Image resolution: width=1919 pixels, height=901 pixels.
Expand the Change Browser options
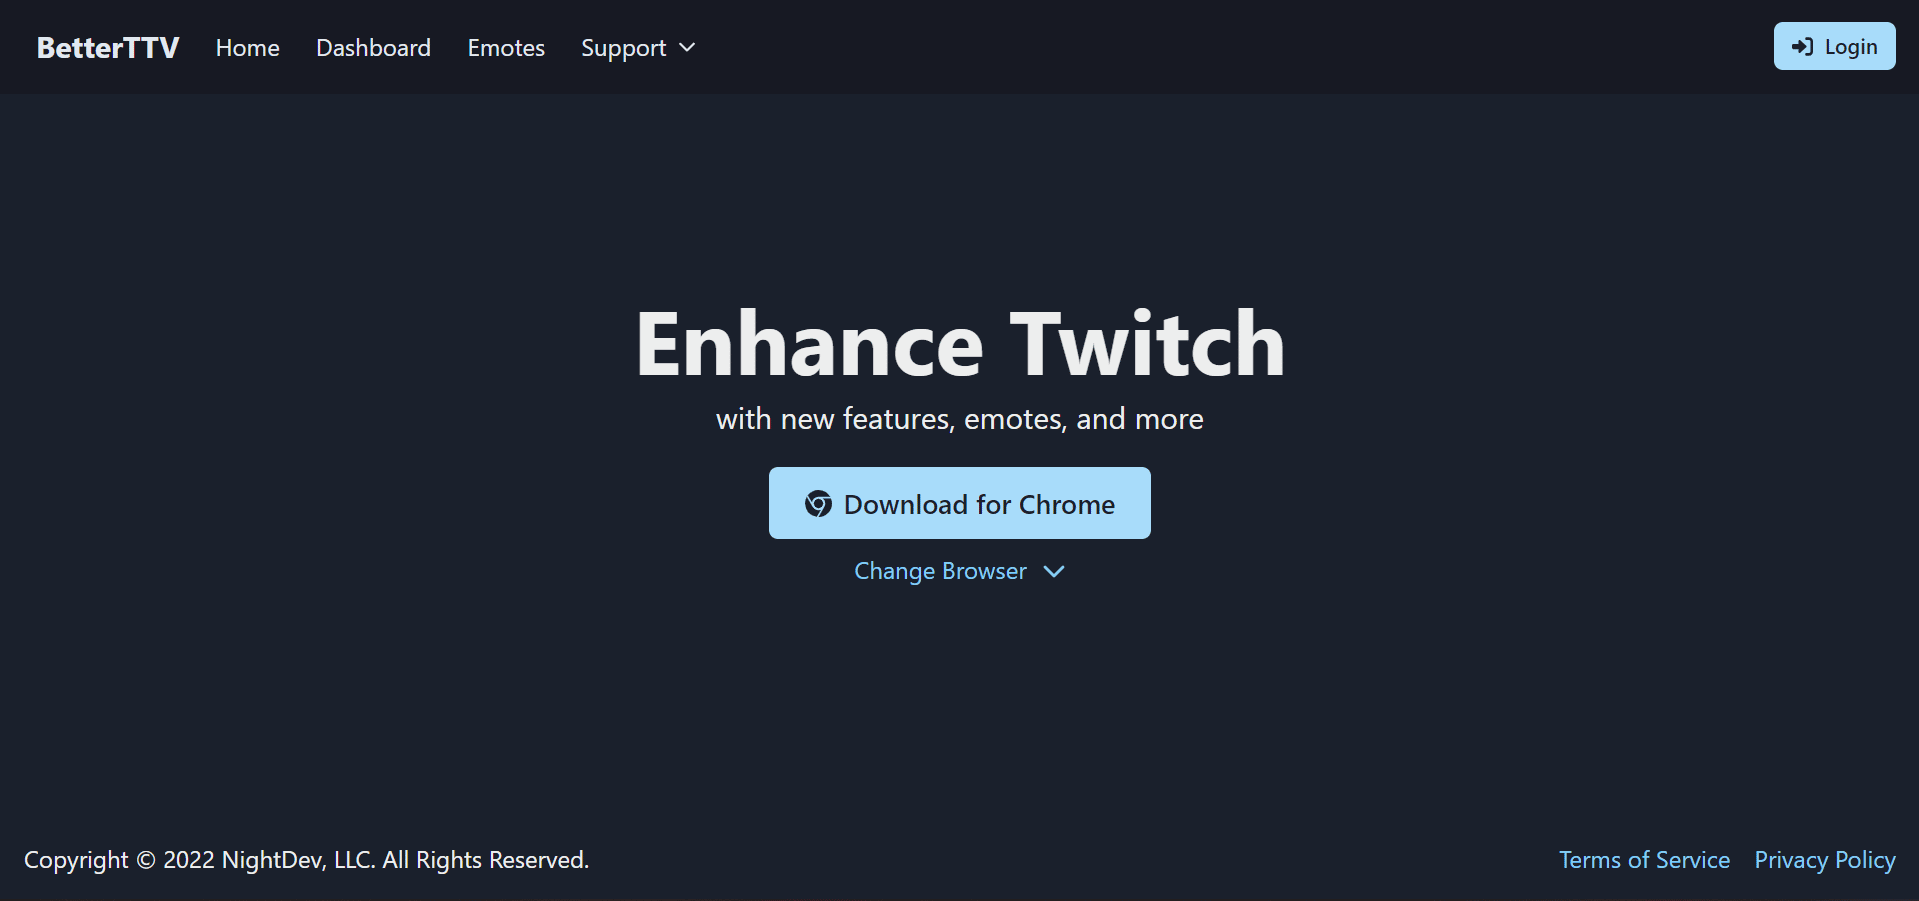point(959,571)
